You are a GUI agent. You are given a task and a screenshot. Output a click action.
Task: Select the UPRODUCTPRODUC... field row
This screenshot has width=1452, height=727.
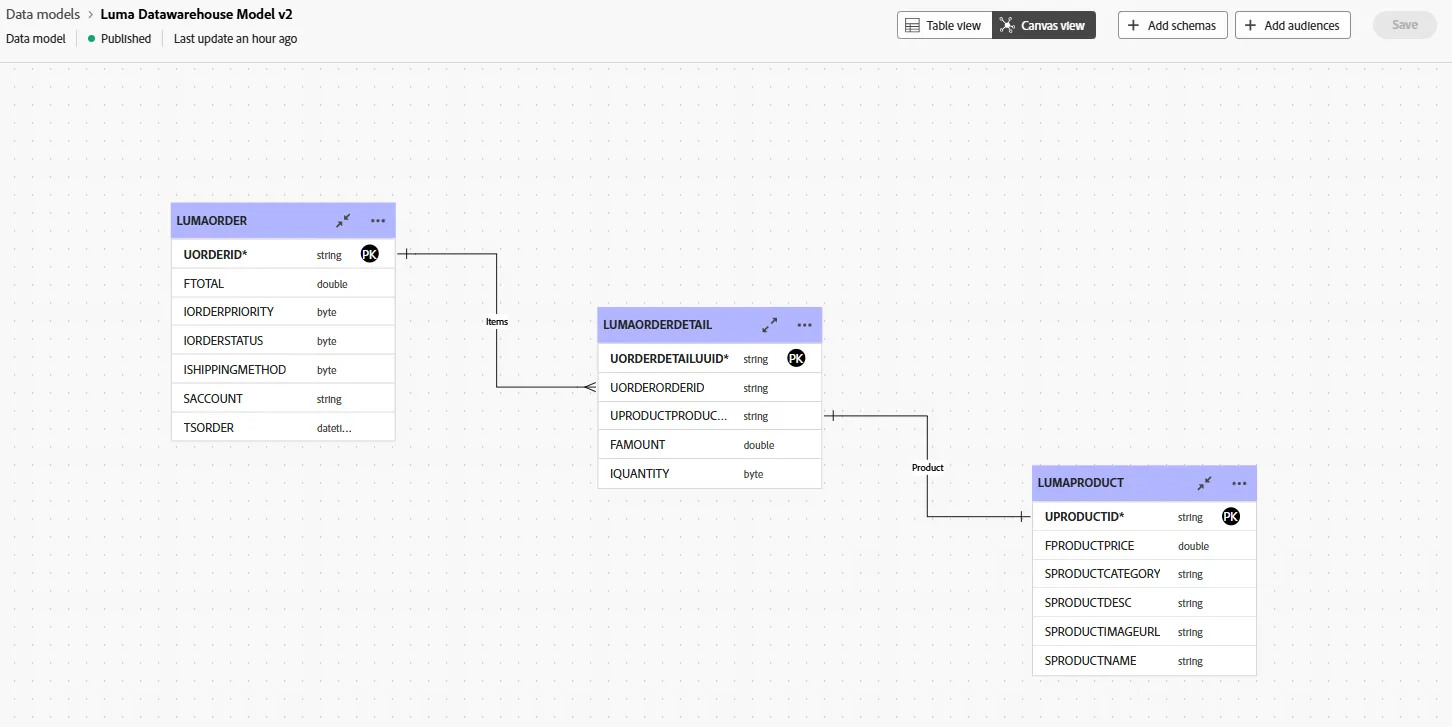[709, 416]
